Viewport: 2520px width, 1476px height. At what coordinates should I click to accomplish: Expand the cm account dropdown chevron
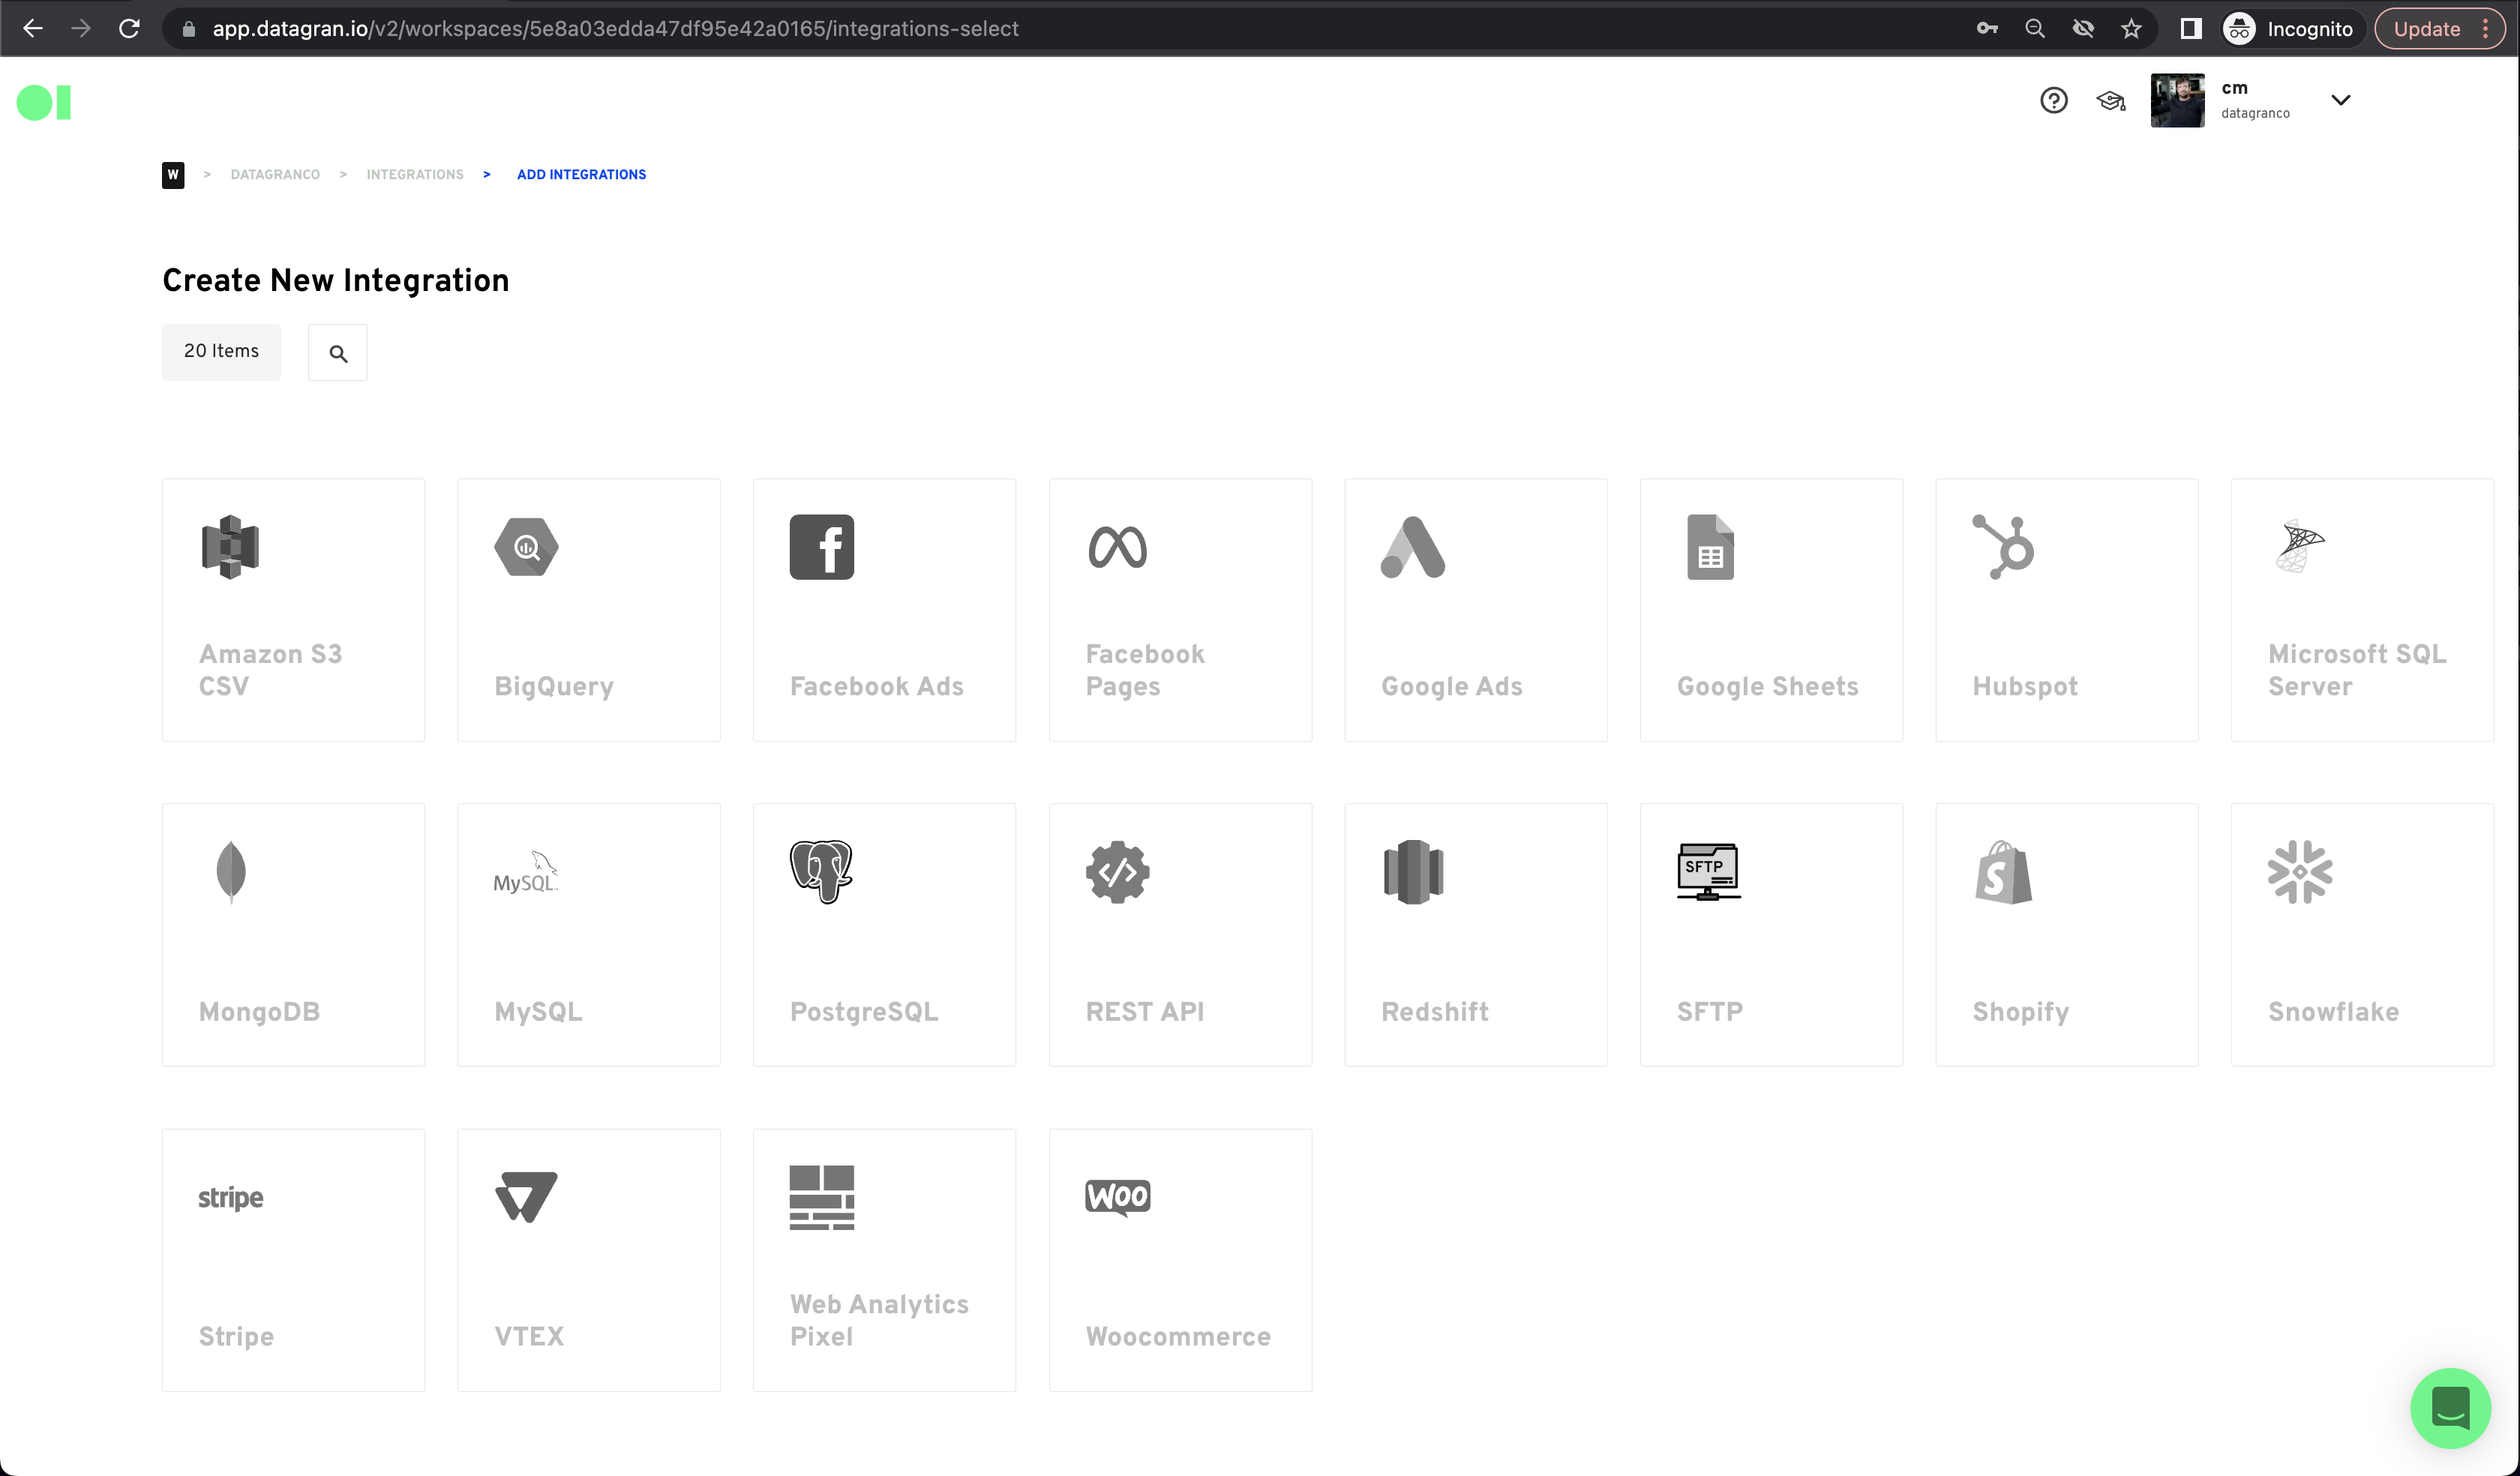point(2341,100)
